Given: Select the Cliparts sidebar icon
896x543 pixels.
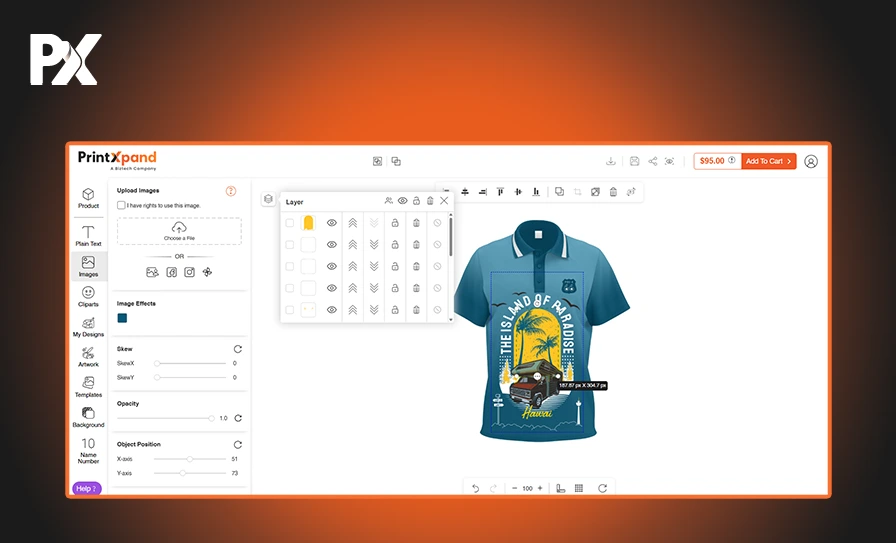Looking at the screenshot, I should [x=88, y=296].
